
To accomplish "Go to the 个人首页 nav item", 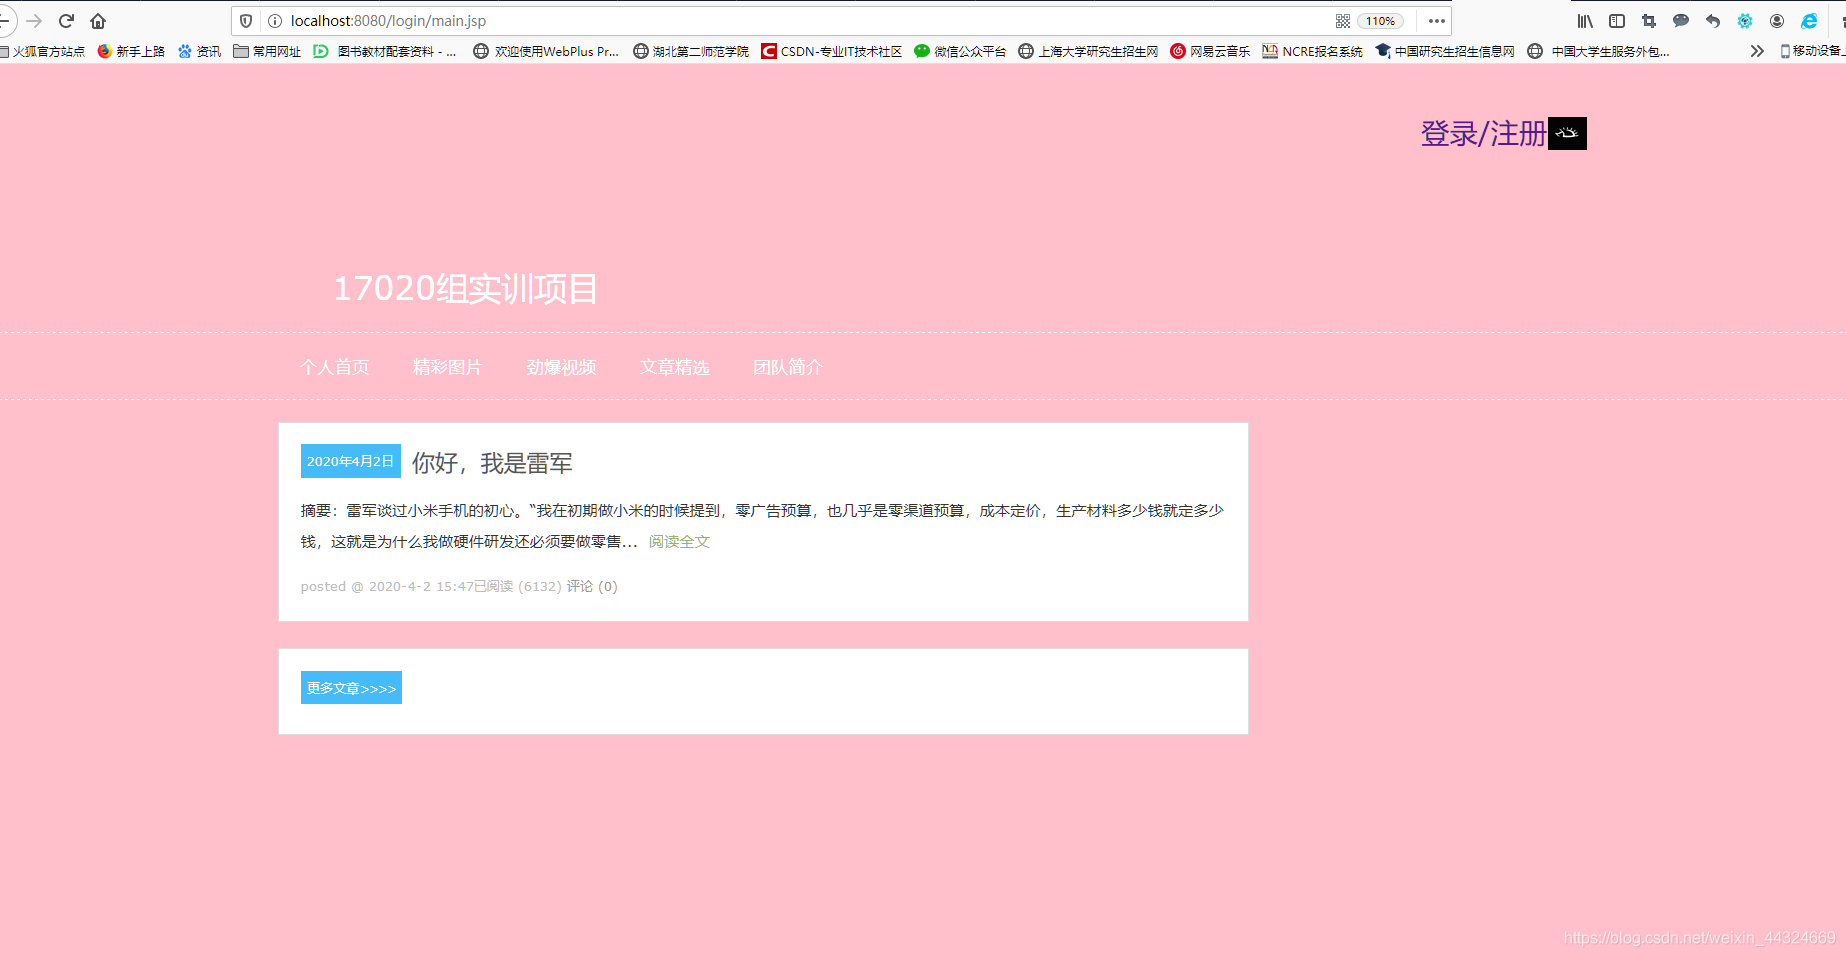I will coord(334,367).
